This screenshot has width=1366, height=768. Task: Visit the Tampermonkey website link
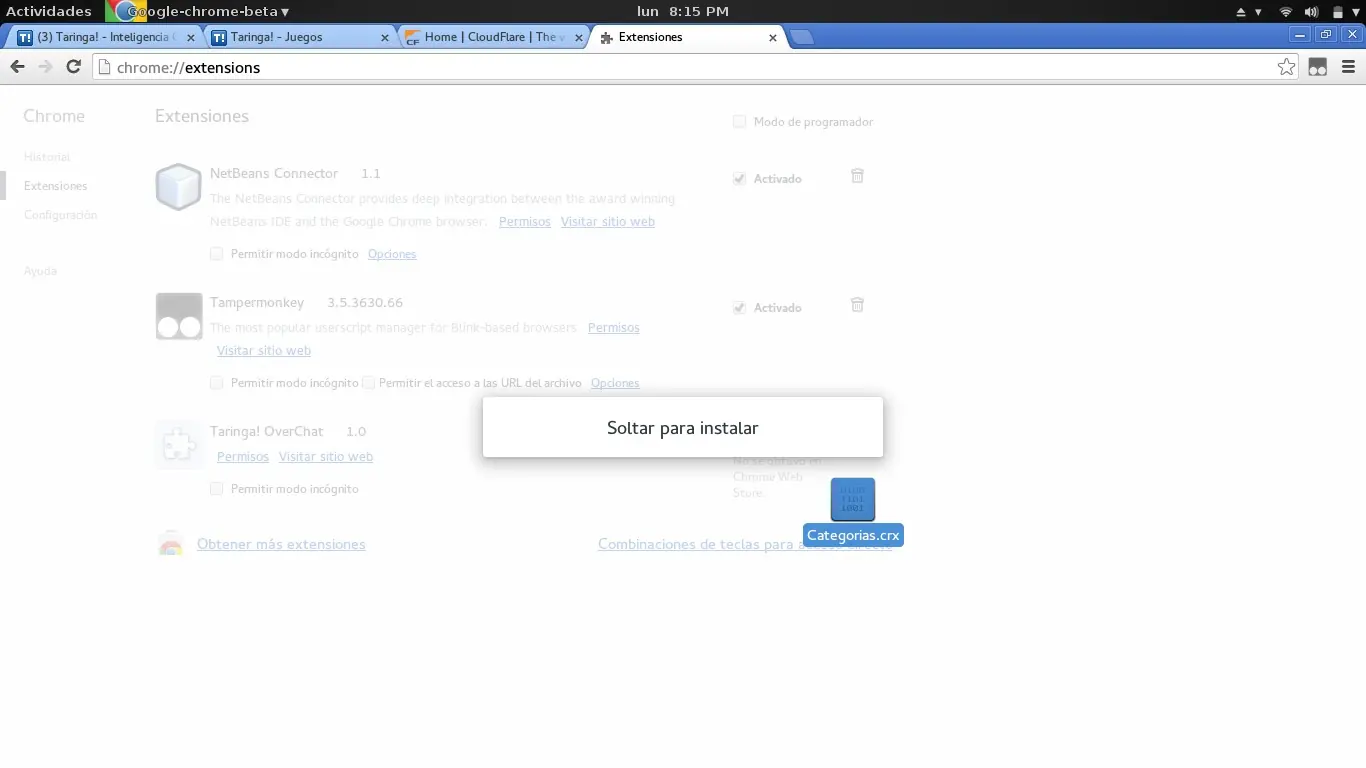point(264,351)
